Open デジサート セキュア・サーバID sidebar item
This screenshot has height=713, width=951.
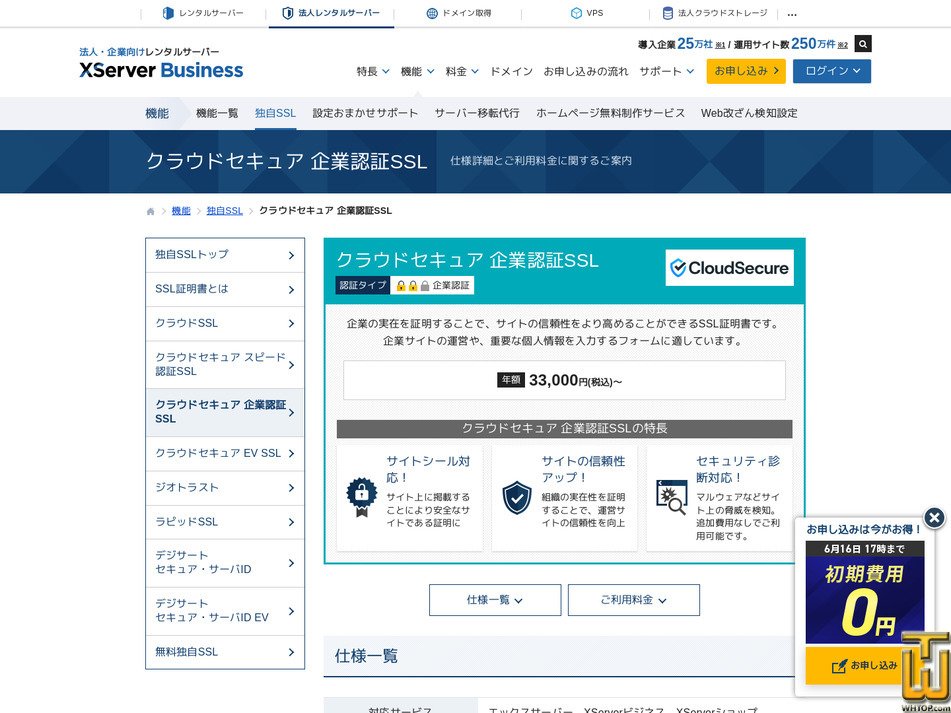(225, 563)
